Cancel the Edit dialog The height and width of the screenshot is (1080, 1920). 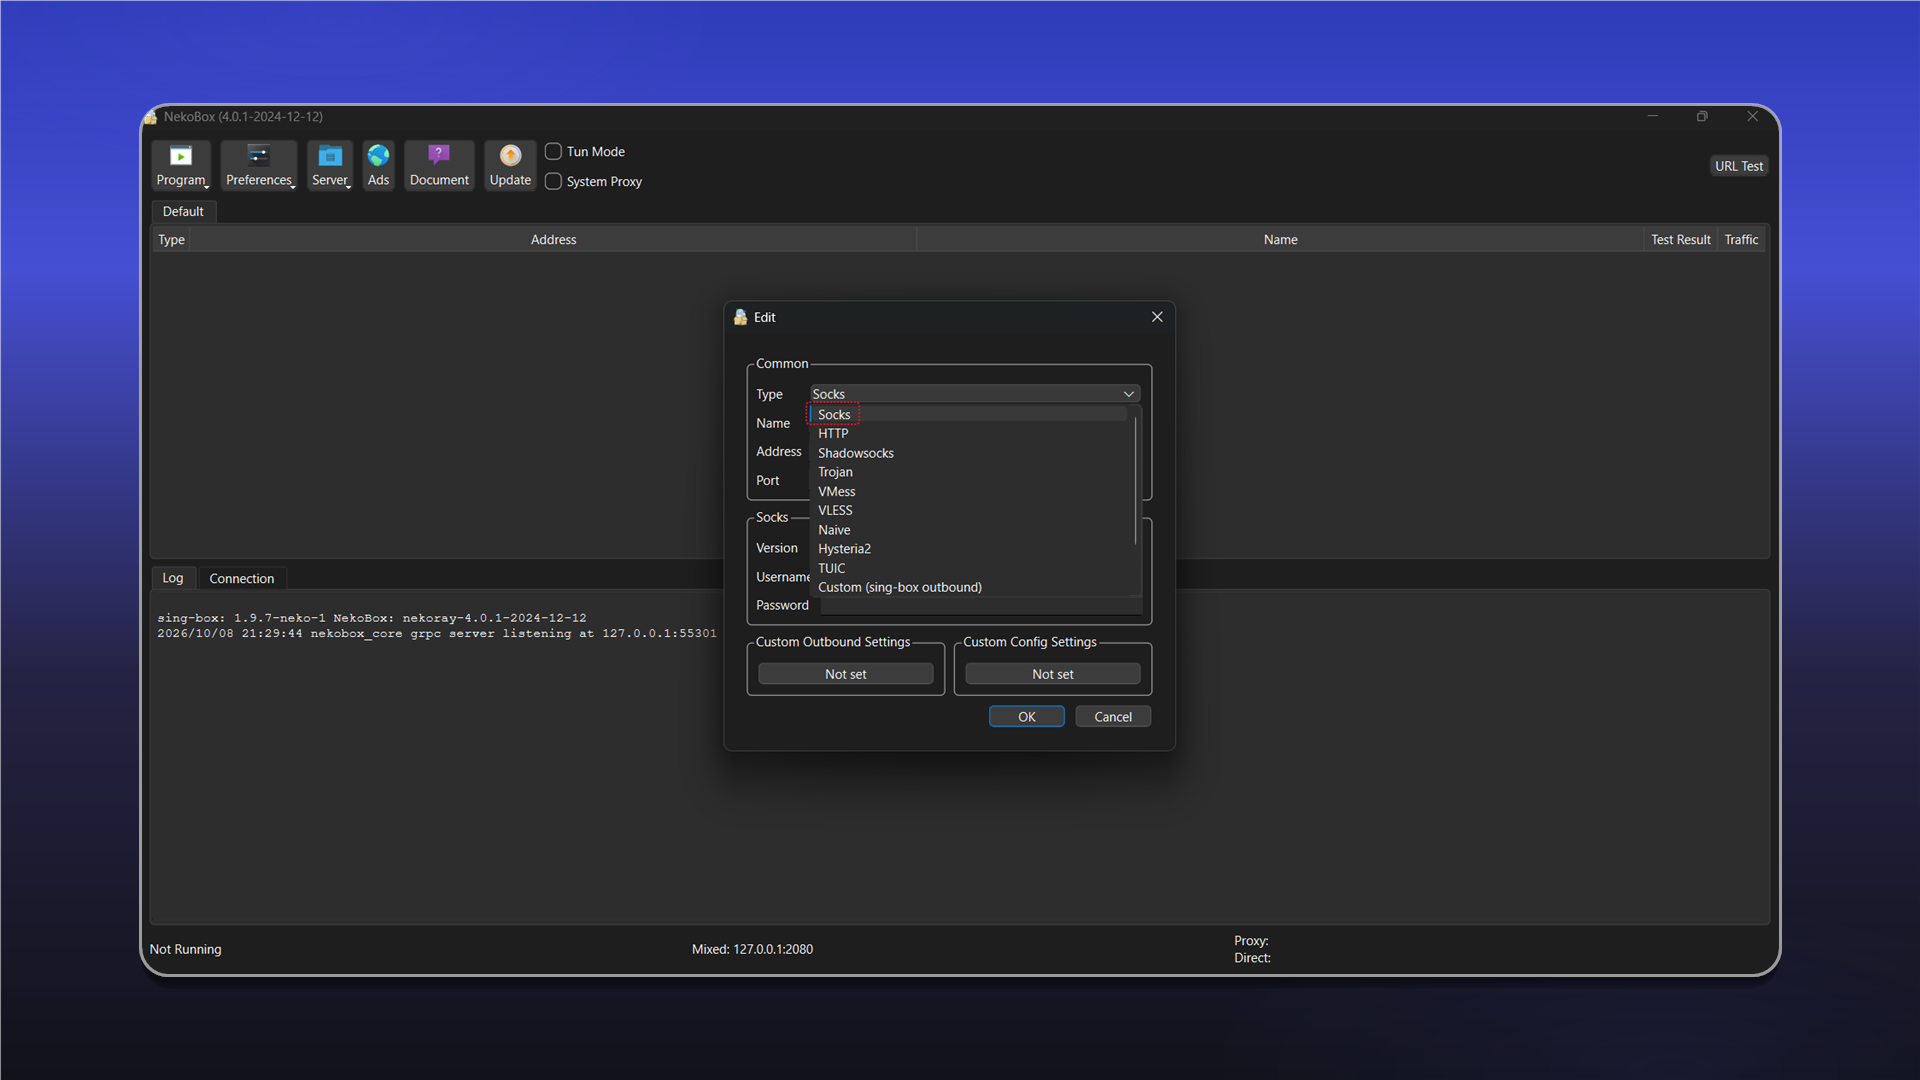(1113, 717)
